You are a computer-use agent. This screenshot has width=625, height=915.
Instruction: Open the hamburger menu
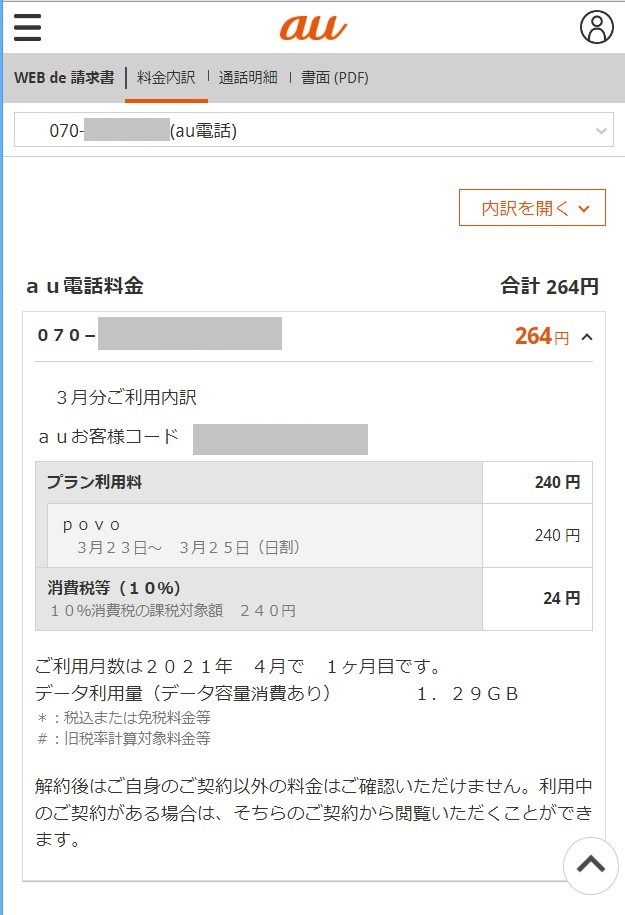point(28,27)
